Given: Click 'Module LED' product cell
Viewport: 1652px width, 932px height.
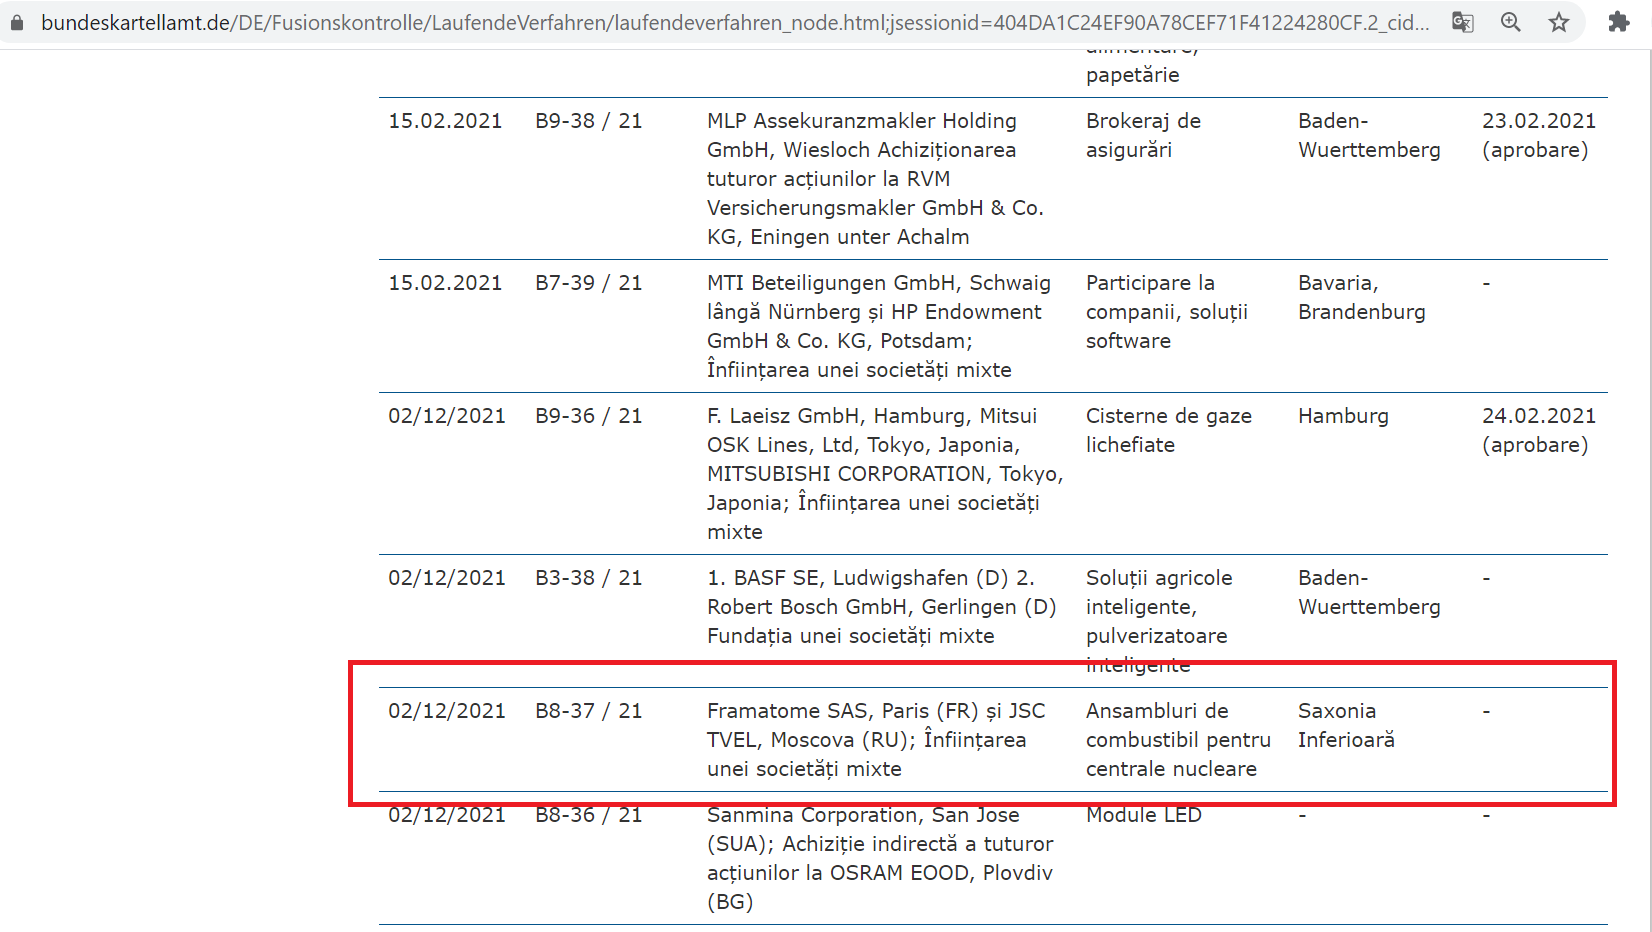Looking at the screenshot, I should tap(1144, 815).
